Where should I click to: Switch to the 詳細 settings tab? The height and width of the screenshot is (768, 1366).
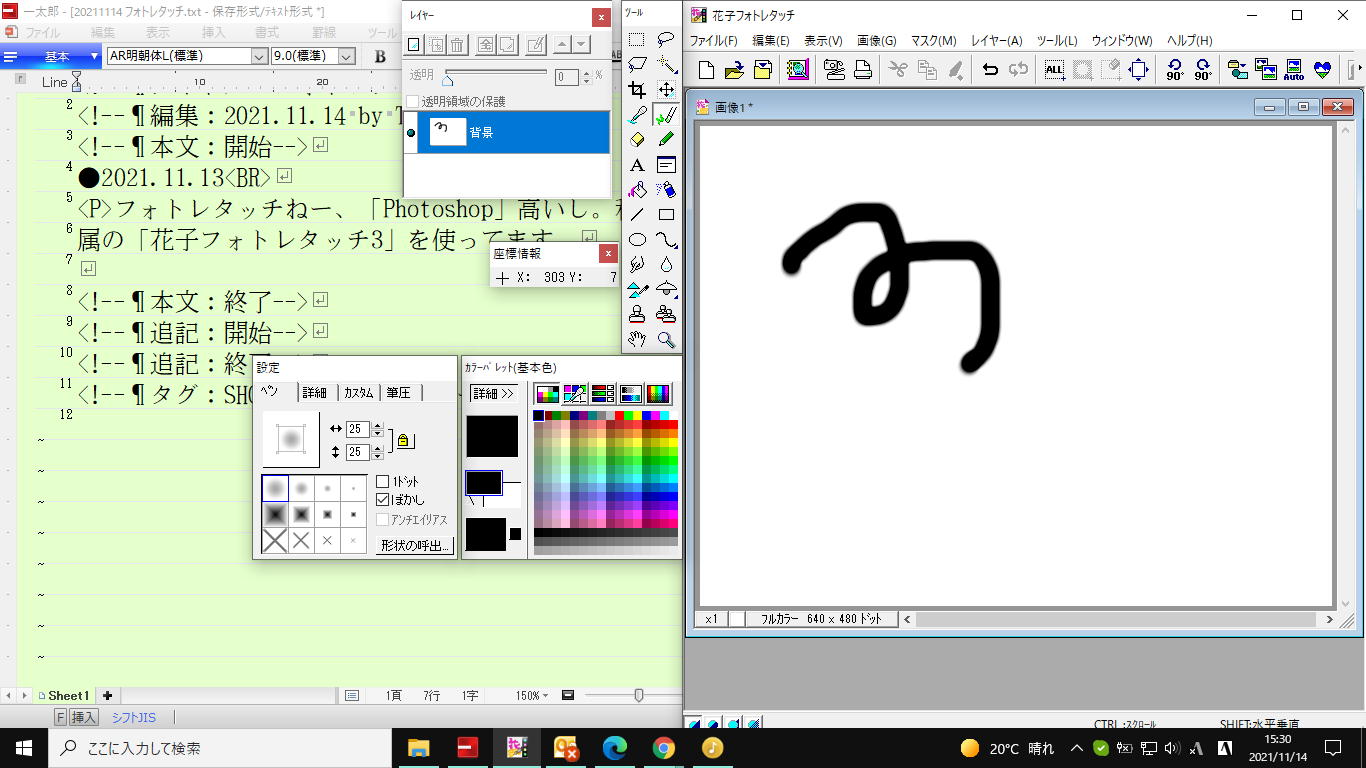(x=314, y=393)
